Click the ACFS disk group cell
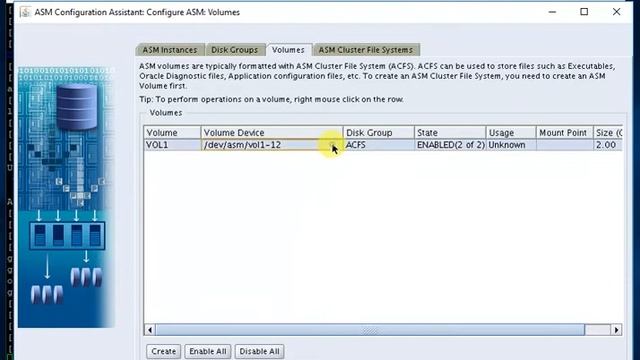Screen dimensions: 640x360 coord(379,145)
